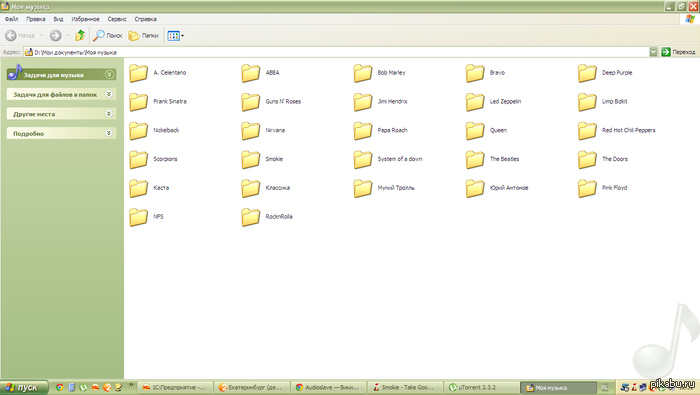Switch to Audioslave Chrome taskbar window
Image resolution: width=700 pixels, height=395 pixels.
[329, 387]
